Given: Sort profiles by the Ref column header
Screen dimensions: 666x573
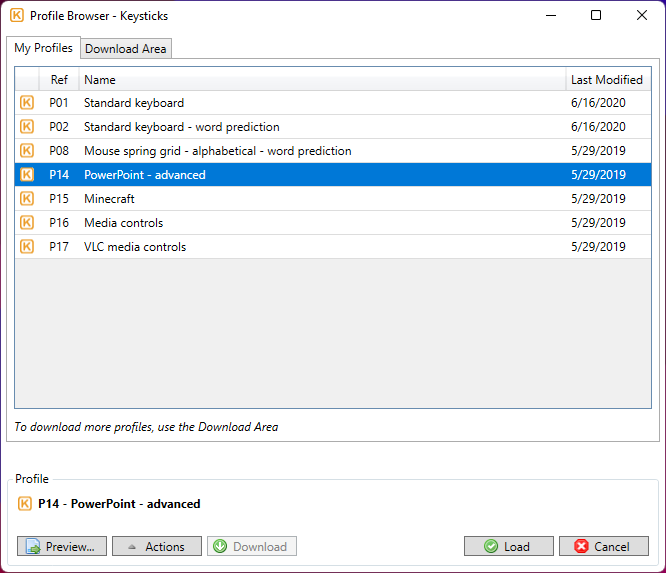Looking at the screenshot, I should tap(59, 80).
